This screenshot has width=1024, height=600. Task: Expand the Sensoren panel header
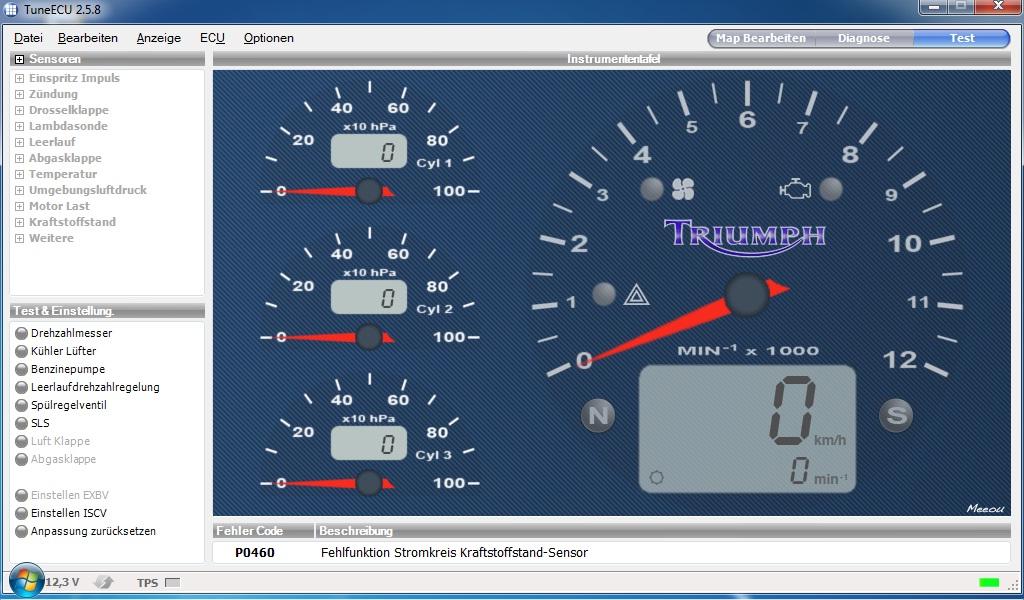[20, 59]
